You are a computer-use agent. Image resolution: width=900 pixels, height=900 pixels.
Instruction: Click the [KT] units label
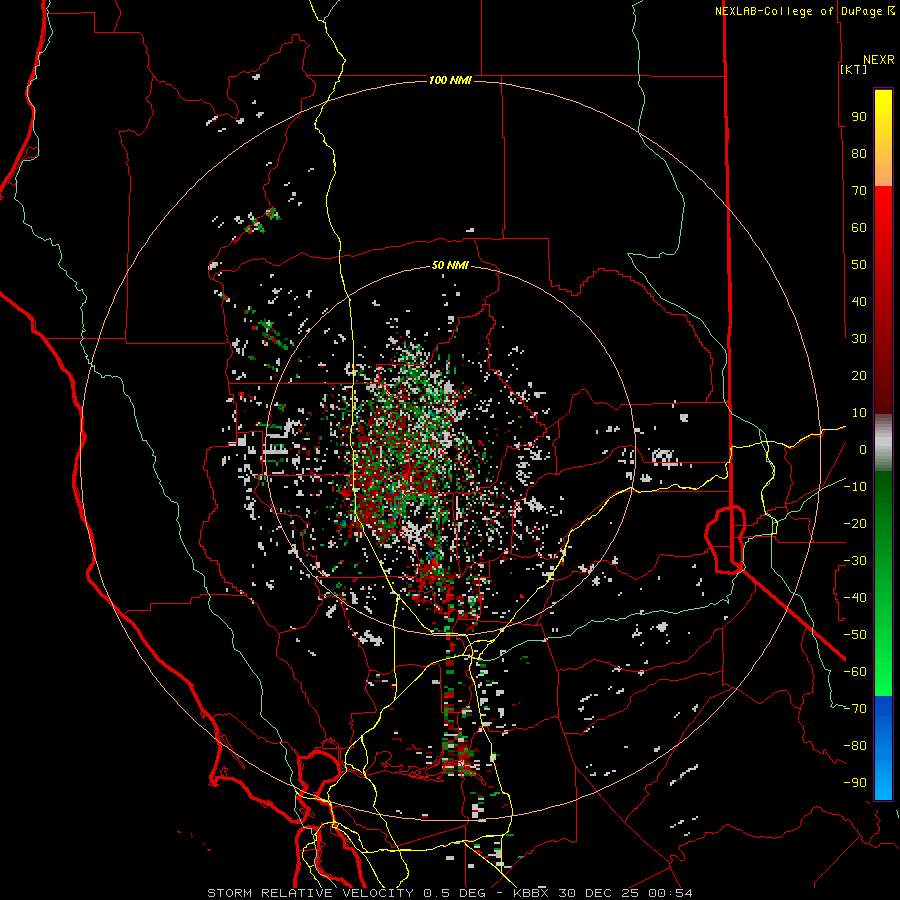tap(853, 69)
